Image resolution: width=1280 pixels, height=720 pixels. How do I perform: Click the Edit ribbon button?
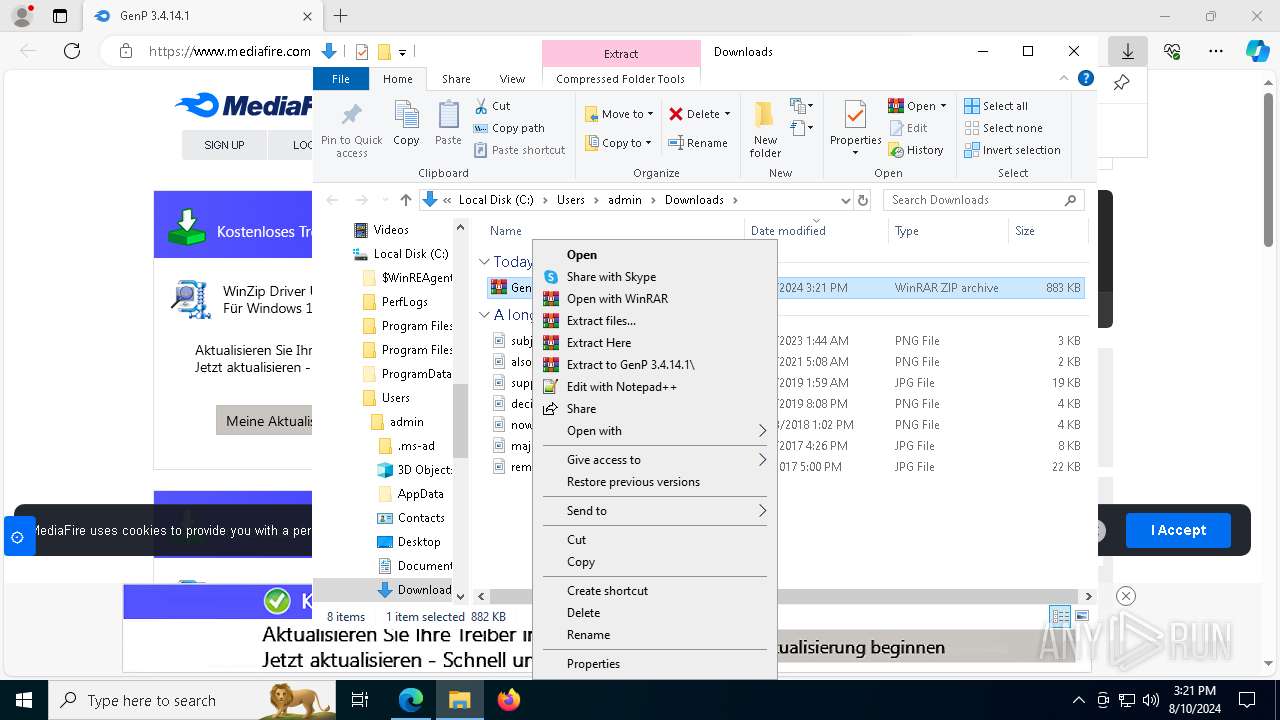pyautogui.click(x=908, y=128)
